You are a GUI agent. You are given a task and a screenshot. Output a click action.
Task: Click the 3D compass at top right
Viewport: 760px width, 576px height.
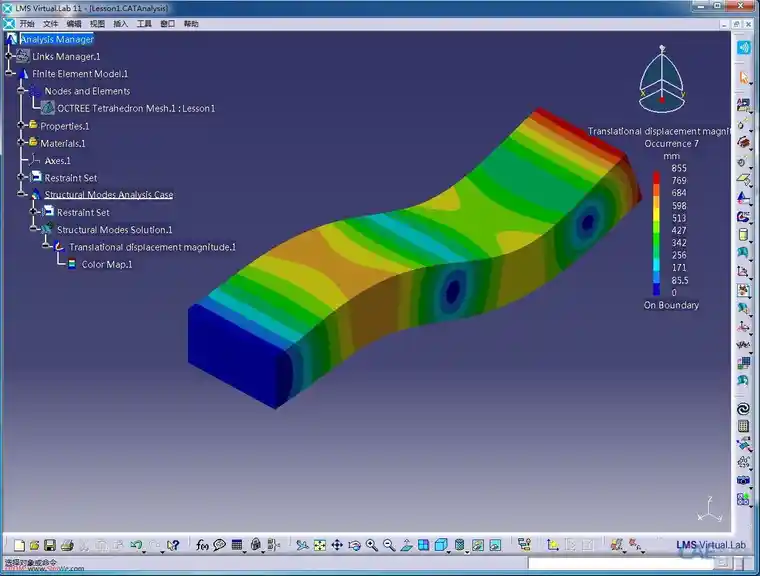tap(662, 80)
